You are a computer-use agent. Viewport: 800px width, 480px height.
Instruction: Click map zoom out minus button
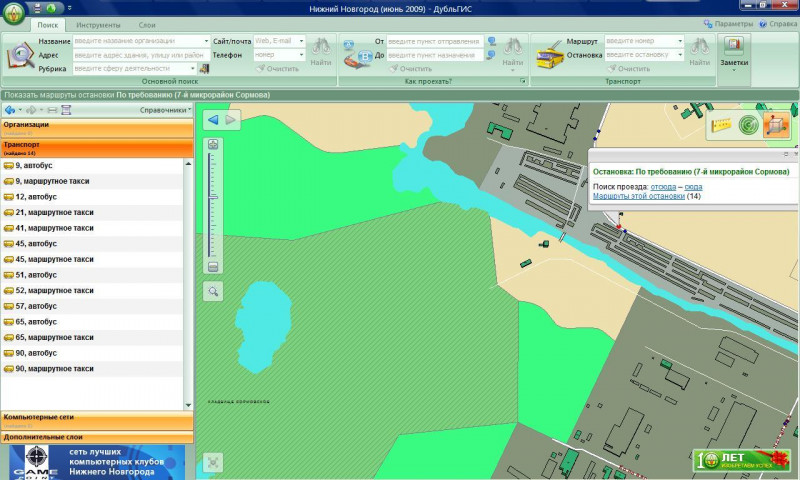tap(213, 267)
